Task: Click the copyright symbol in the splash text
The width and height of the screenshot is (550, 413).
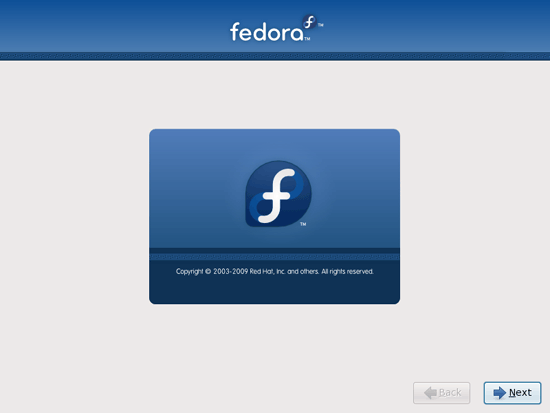Action: [208, 271]
